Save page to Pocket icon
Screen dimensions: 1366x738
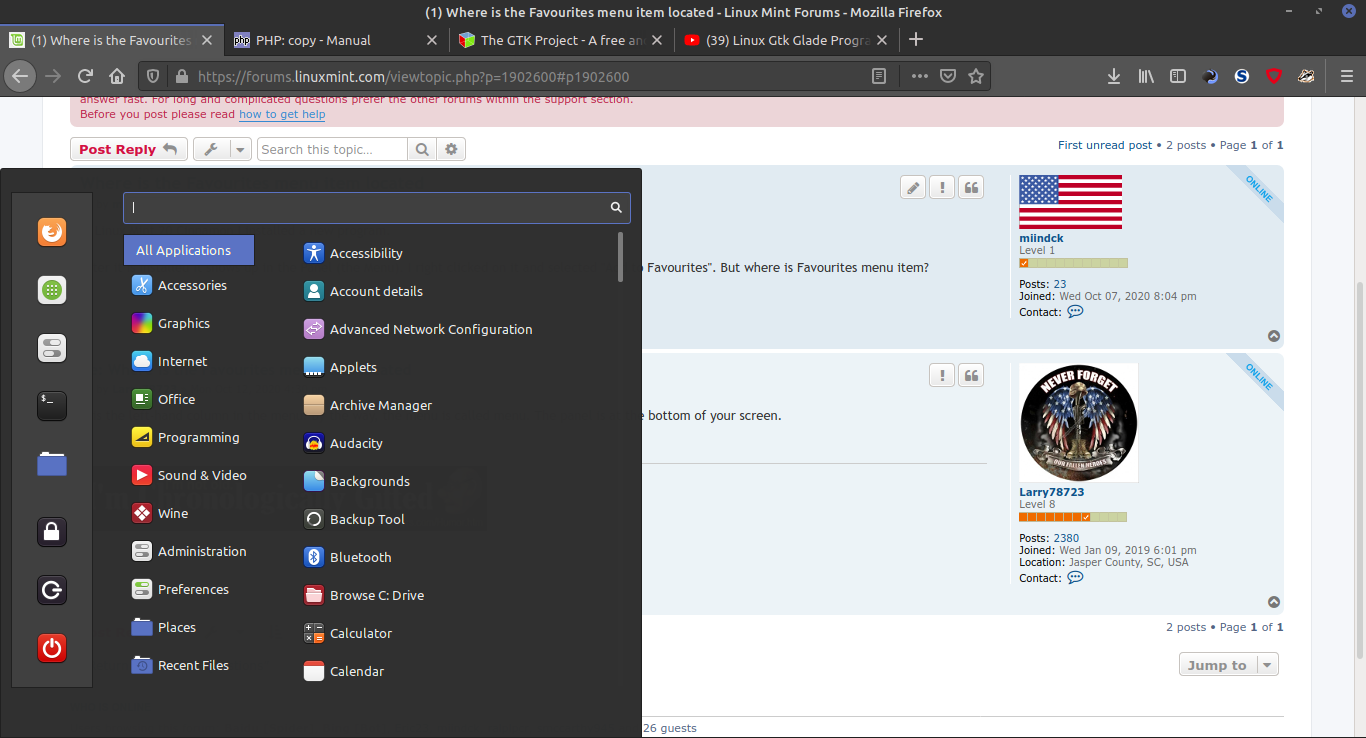click(948, 76)
